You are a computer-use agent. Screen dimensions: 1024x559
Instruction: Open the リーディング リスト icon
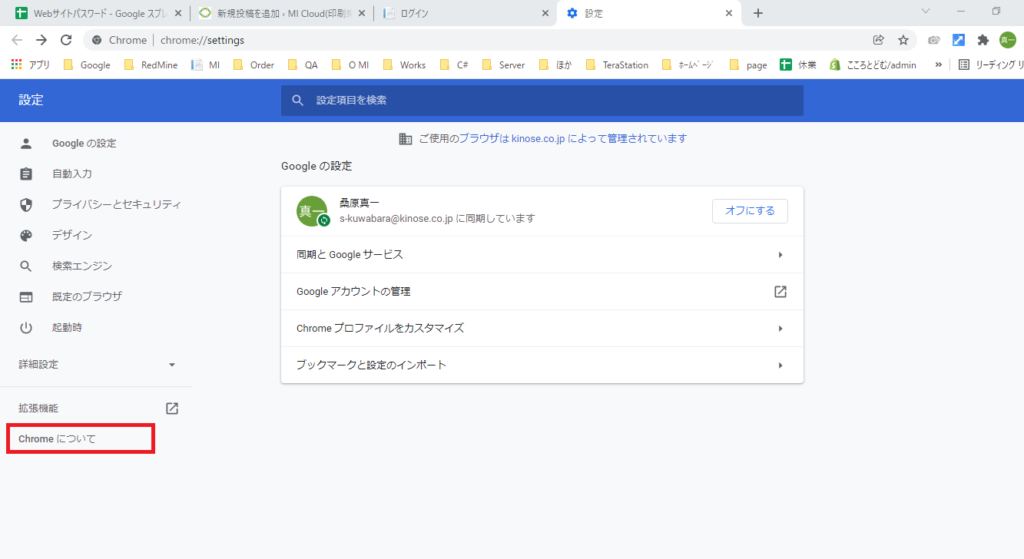point(963,64)
